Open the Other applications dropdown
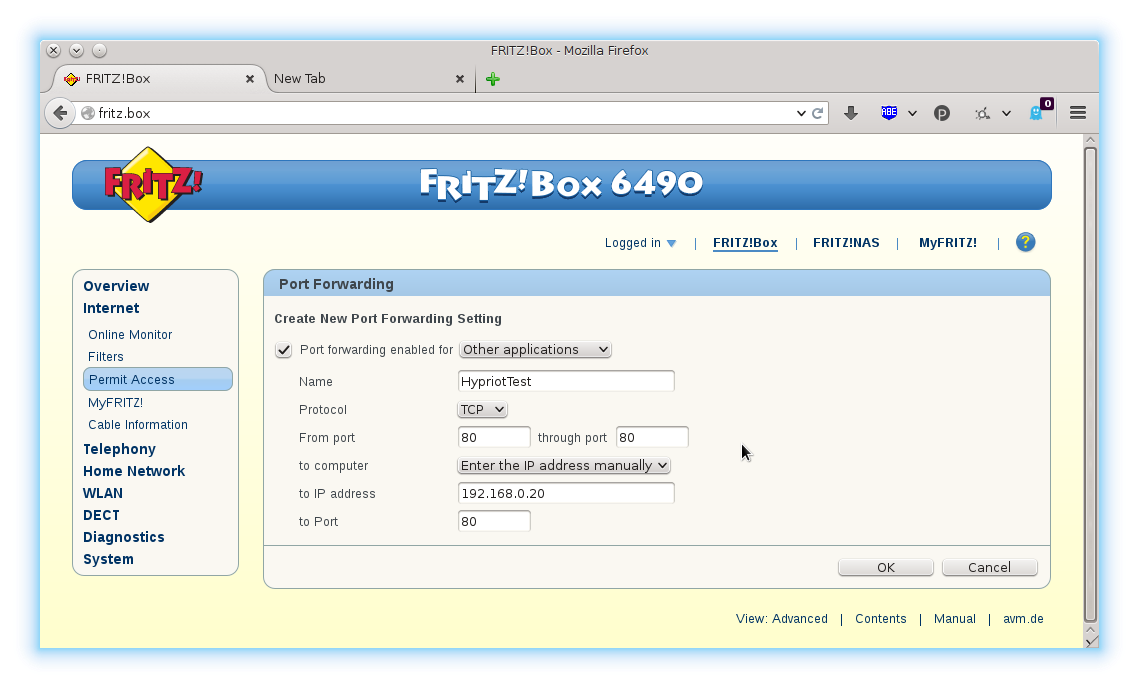This screenshot has width=1139, height=688. click(535, 349)
